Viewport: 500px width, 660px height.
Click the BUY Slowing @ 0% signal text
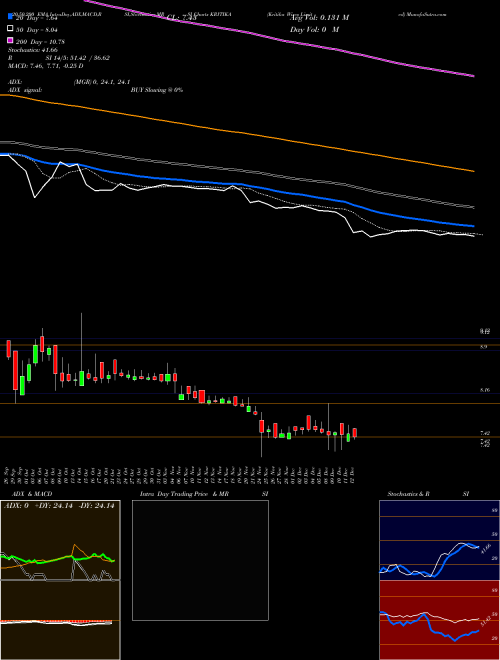pyautogui.click(x=157, y=90)
